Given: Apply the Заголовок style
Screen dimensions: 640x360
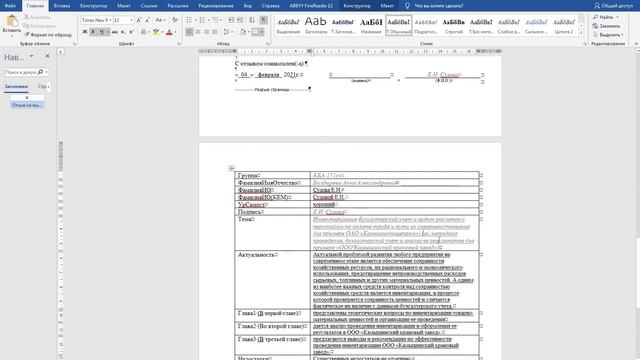Looking at the screenshot, I should click(x=316, y=25).
